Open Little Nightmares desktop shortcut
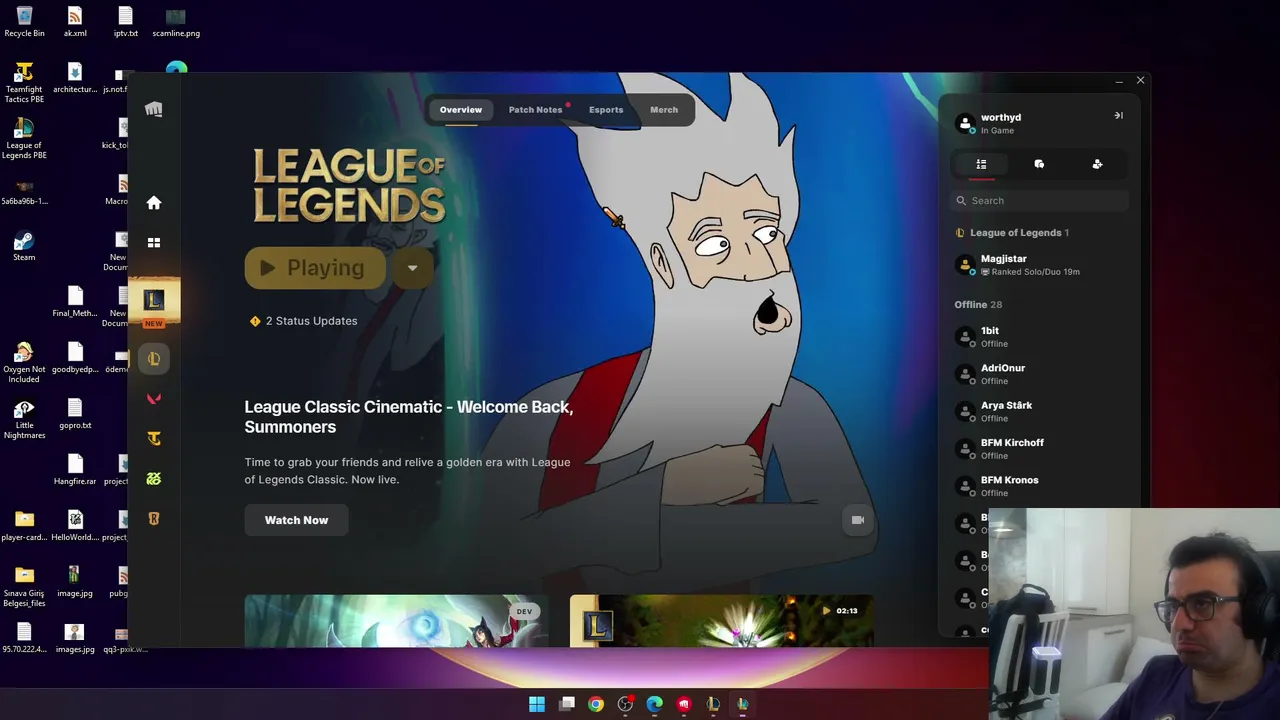 coord(24,420)
